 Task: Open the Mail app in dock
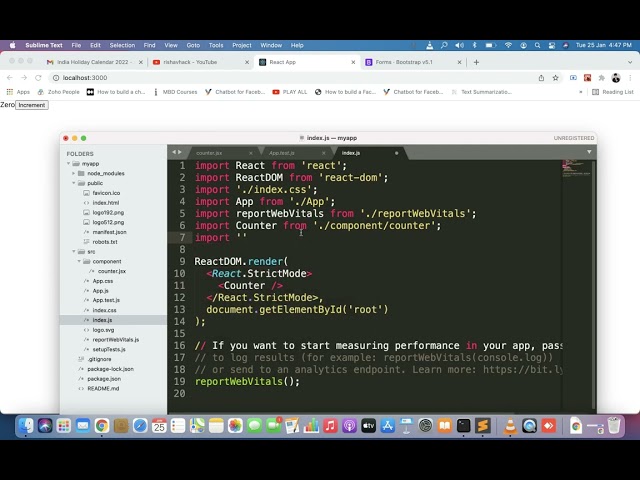83,426
